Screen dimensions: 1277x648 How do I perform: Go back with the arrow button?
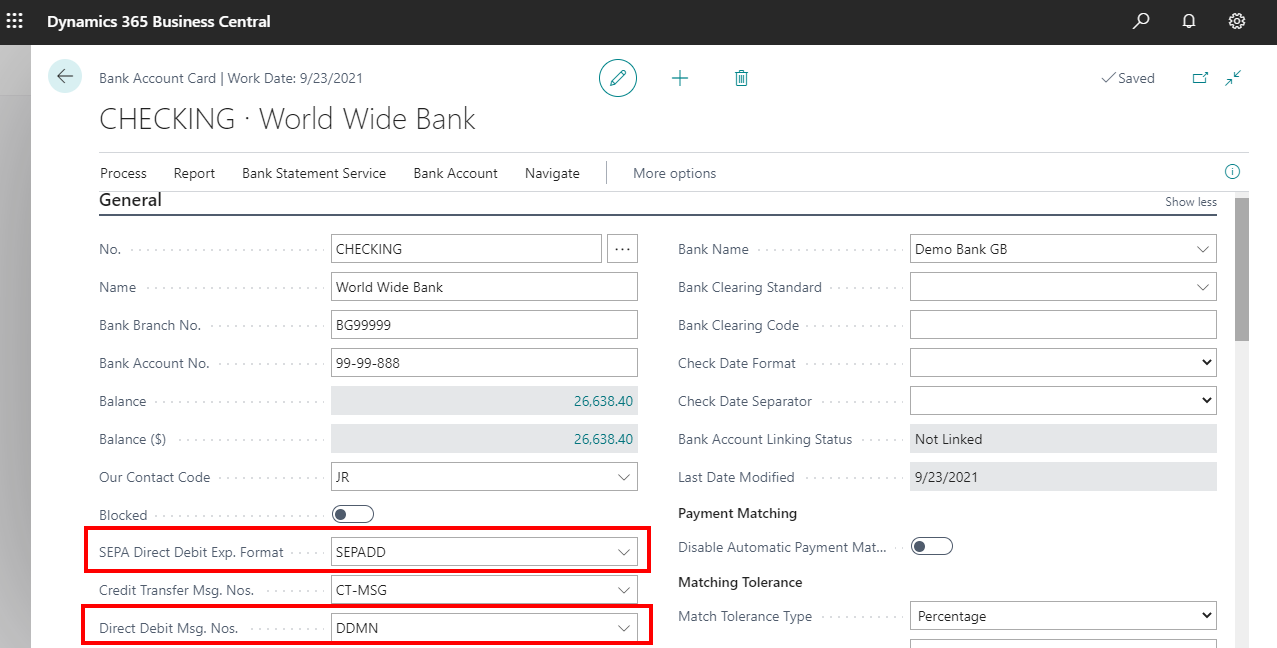point(65,77)
